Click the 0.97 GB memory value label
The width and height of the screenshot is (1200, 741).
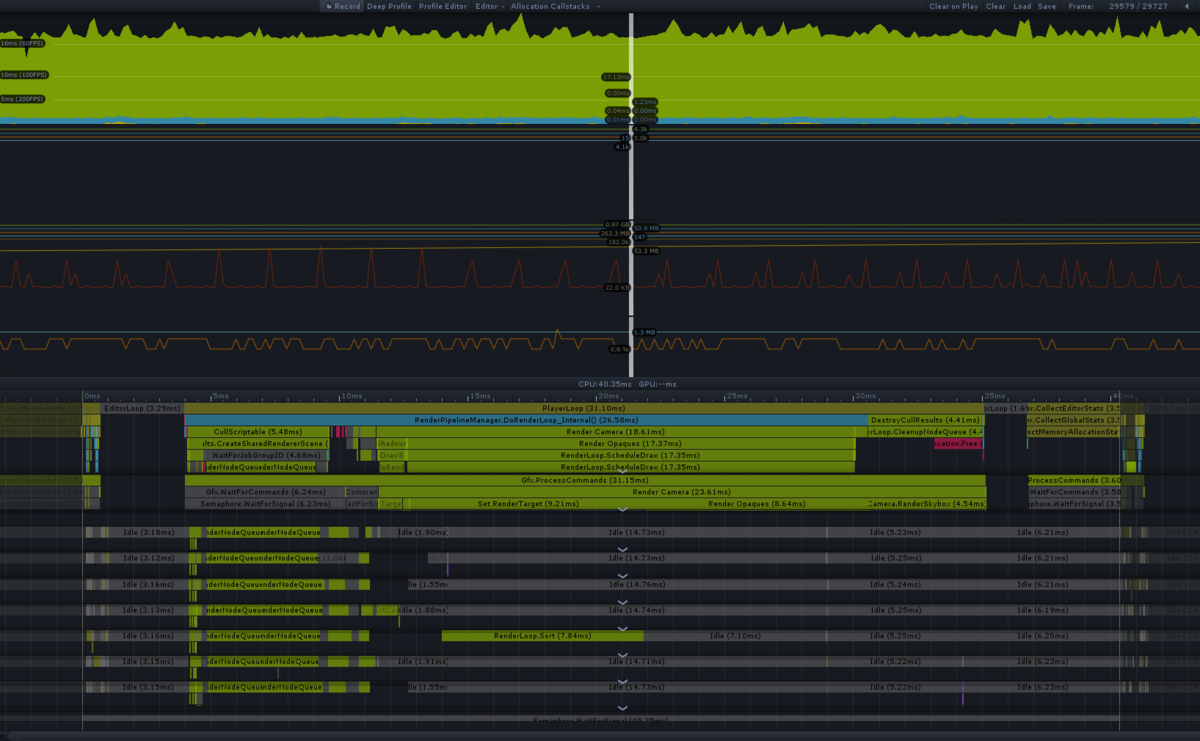(x=617, y=225)
